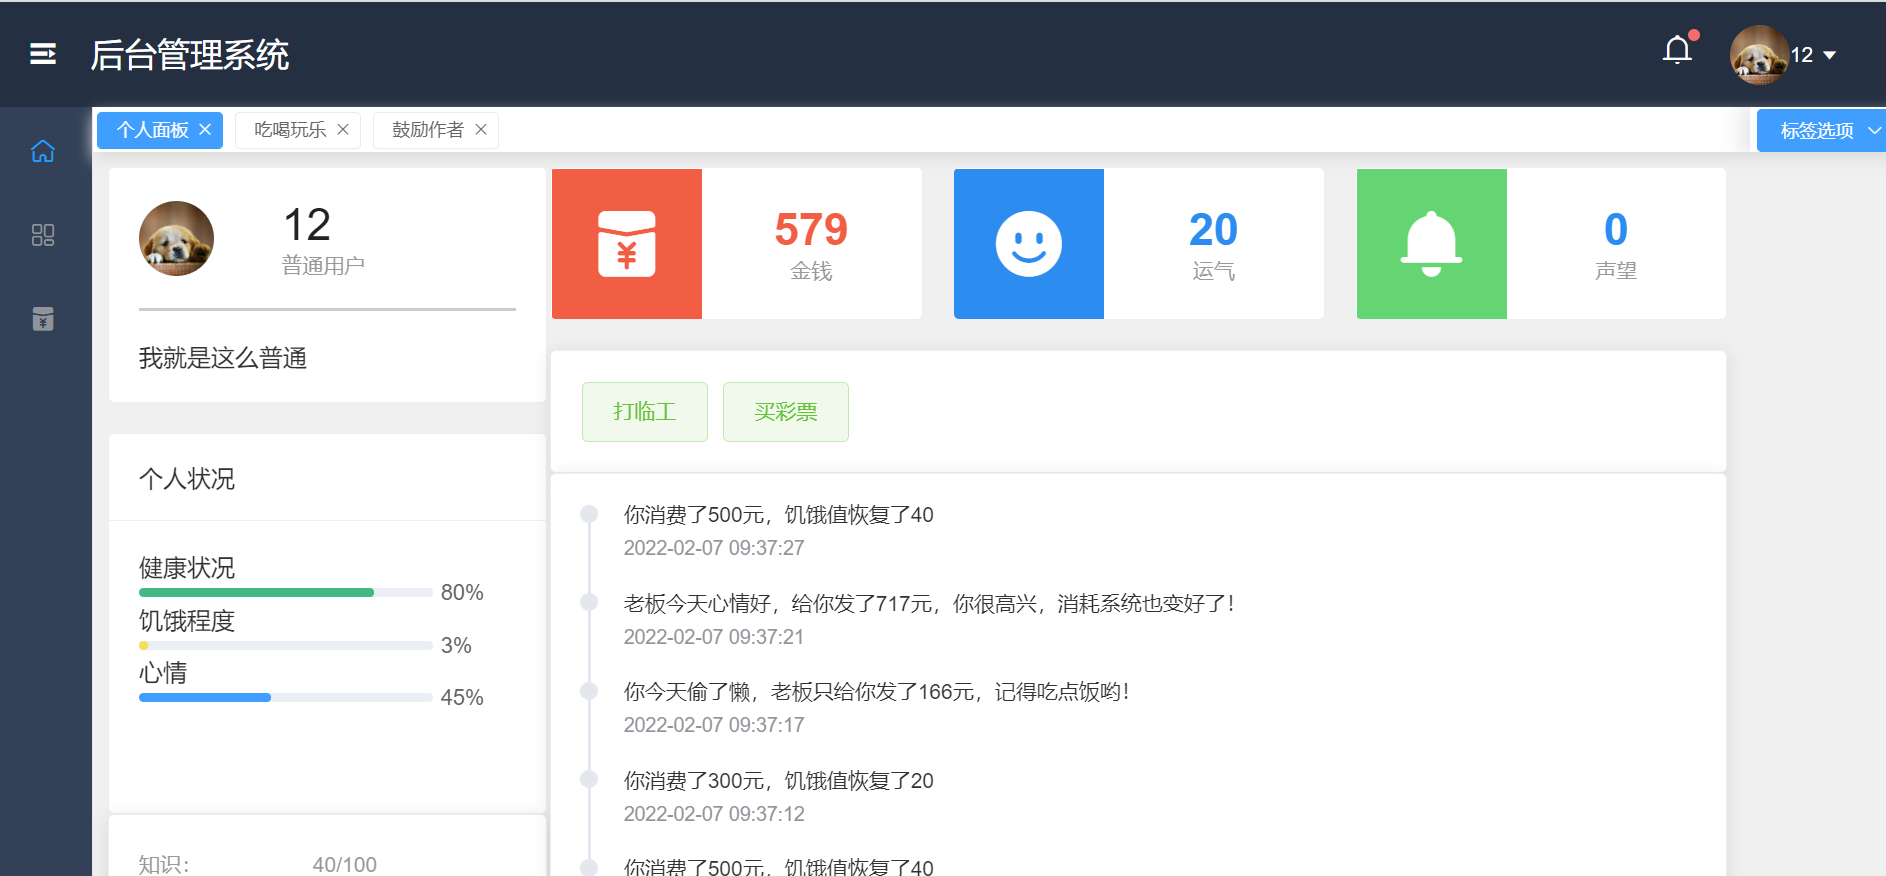This screenshot has width=1886, height=876.
Task: Click the green bell reputation icon
Action: [x=1432, y=244]
